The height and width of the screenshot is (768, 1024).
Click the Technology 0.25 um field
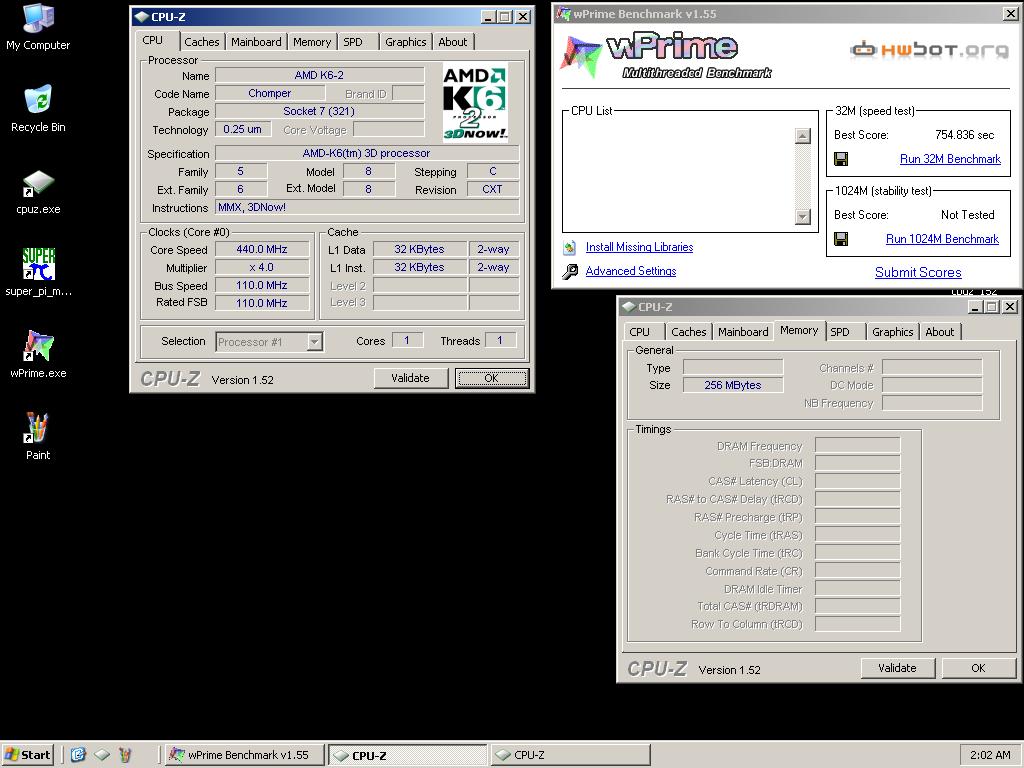click(243, 129)
